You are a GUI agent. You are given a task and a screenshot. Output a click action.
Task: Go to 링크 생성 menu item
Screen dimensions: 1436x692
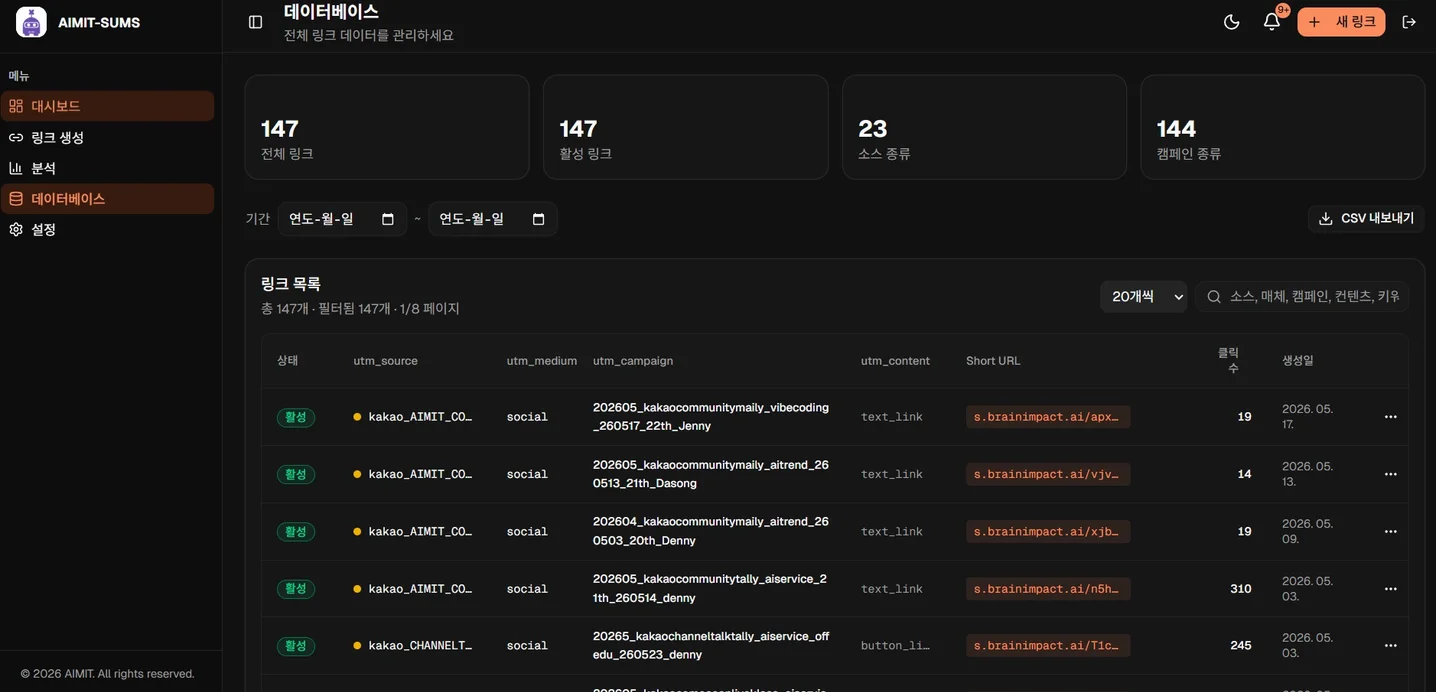[107, 137]
